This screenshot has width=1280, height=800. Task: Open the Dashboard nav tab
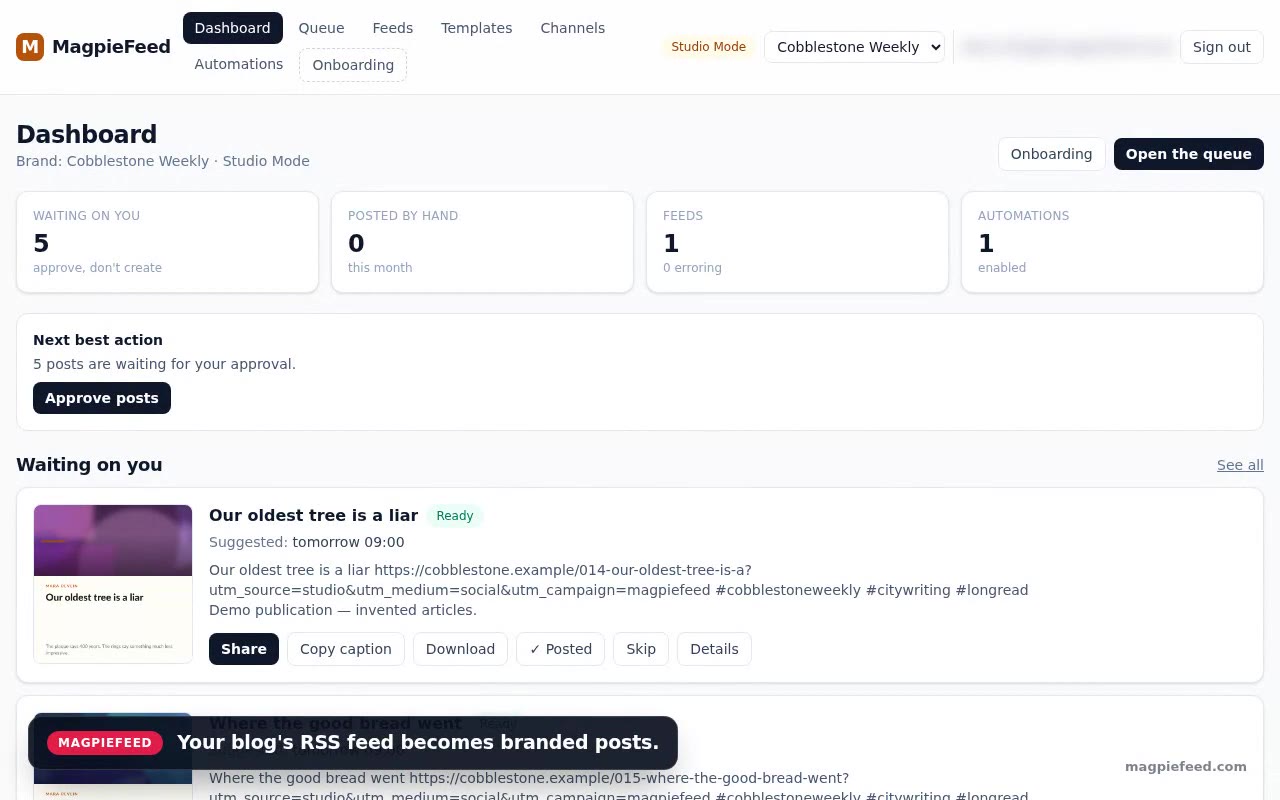233,28
